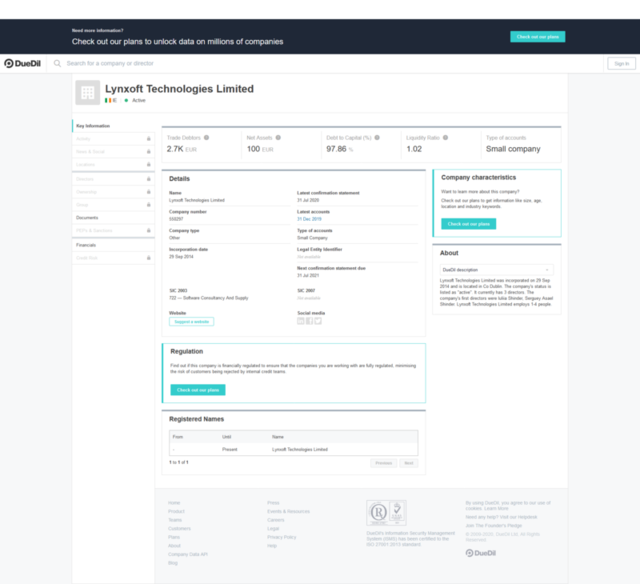
Task: Click the Twitter social media icon
Action: (318, 321)
